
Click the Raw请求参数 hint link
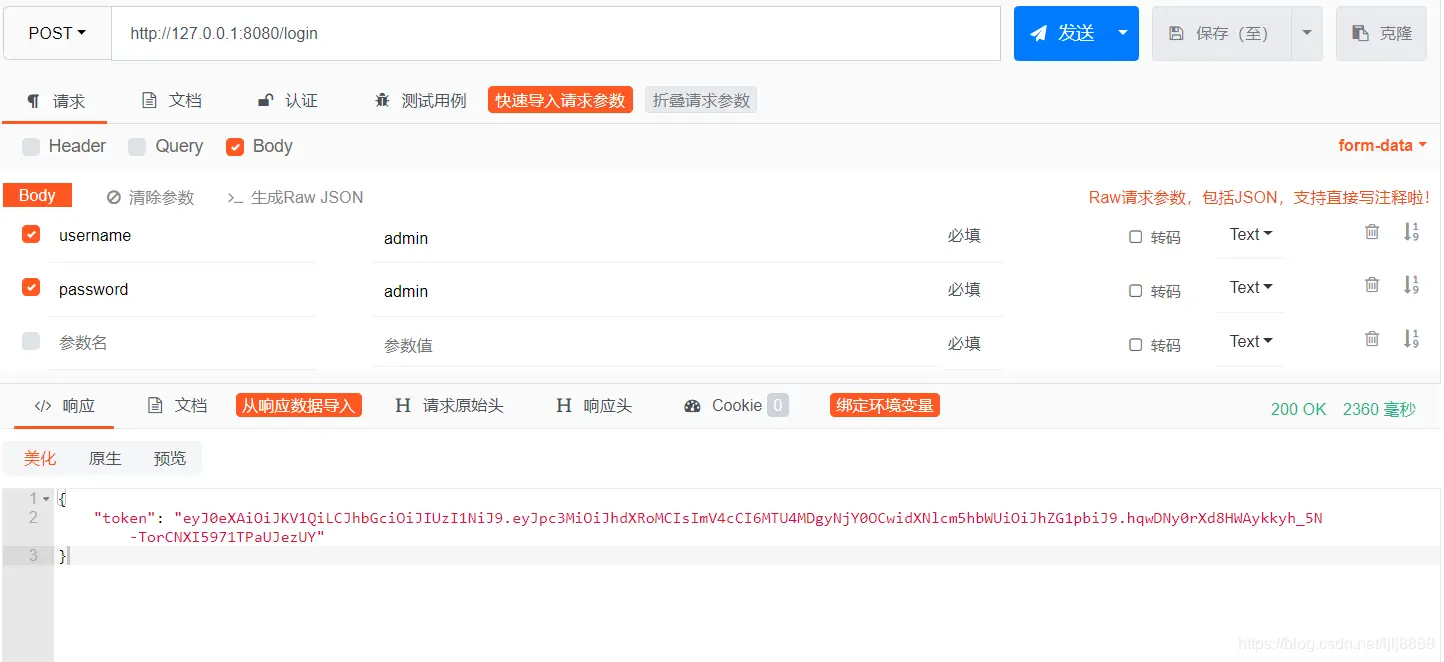1259,197
